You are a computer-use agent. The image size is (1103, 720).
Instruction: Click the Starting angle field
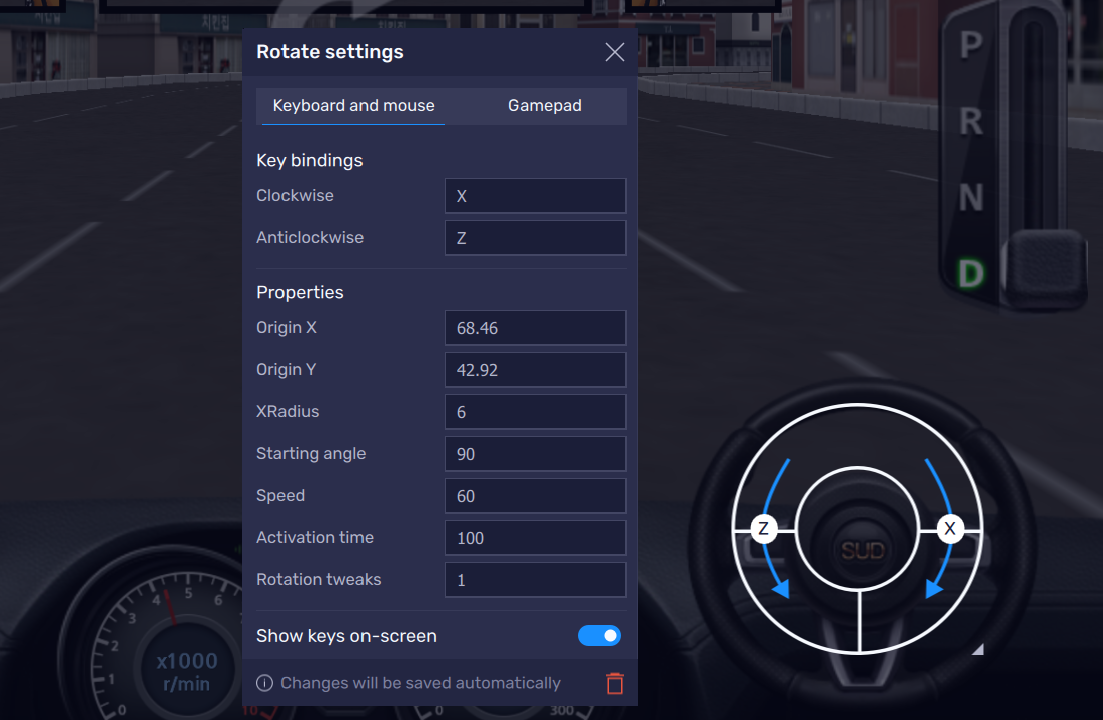click(535, 454)
